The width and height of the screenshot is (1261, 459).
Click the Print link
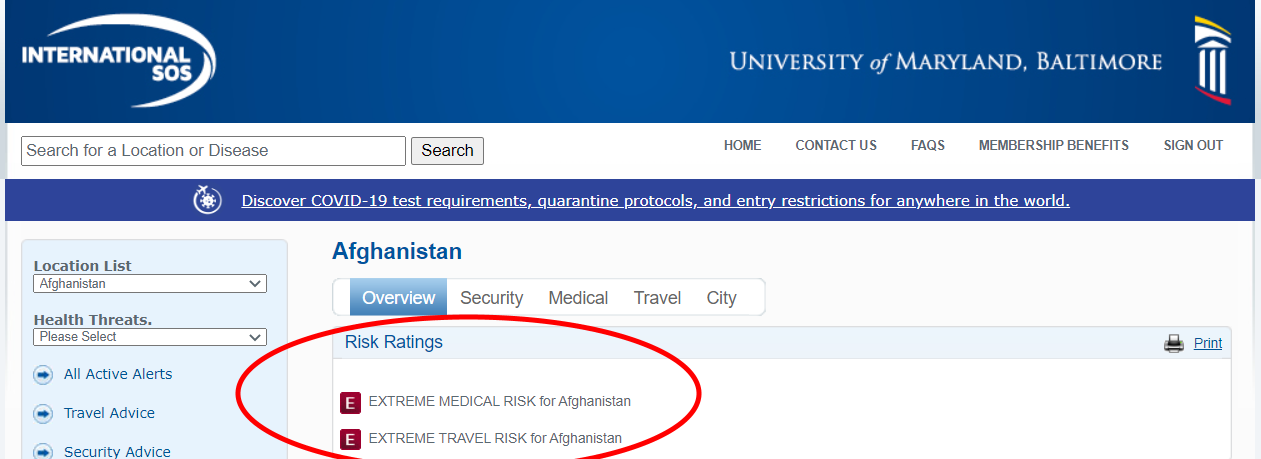tap(1207, 343)
